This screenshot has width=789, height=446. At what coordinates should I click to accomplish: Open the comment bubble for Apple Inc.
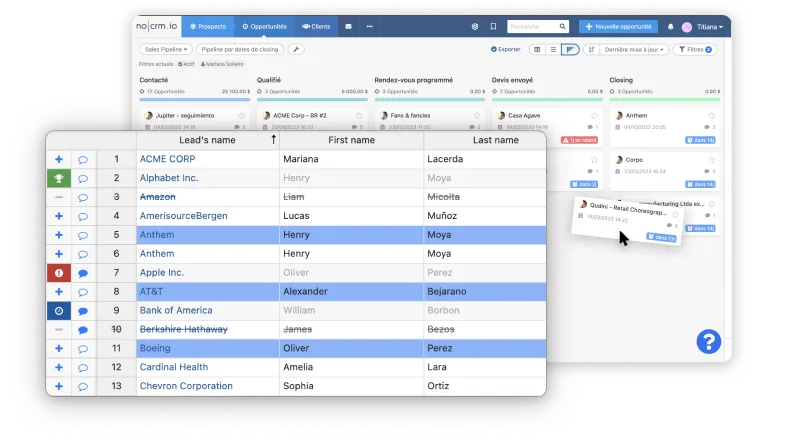[83, 273]
